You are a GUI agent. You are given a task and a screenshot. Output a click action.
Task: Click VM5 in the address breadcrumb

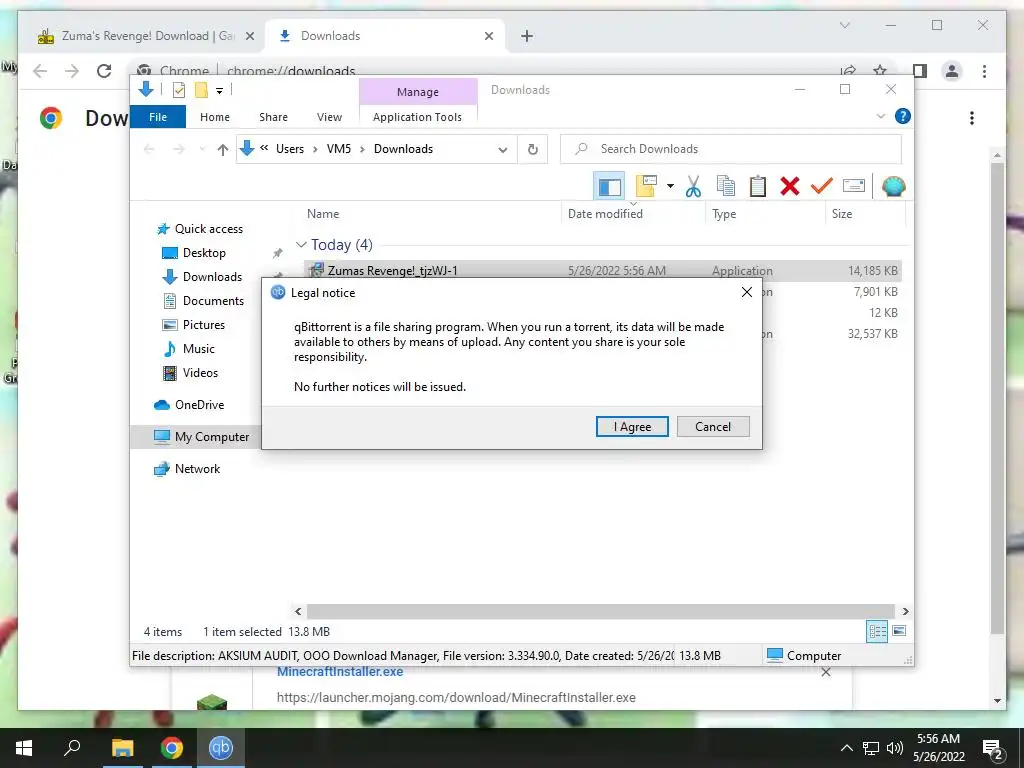click(338, 149)
